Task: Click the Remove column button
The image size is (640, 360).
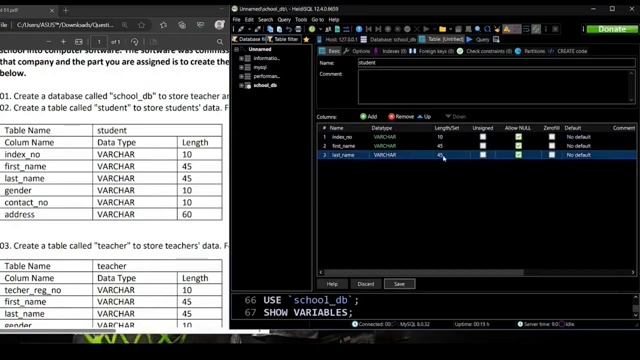Action: 401,117
